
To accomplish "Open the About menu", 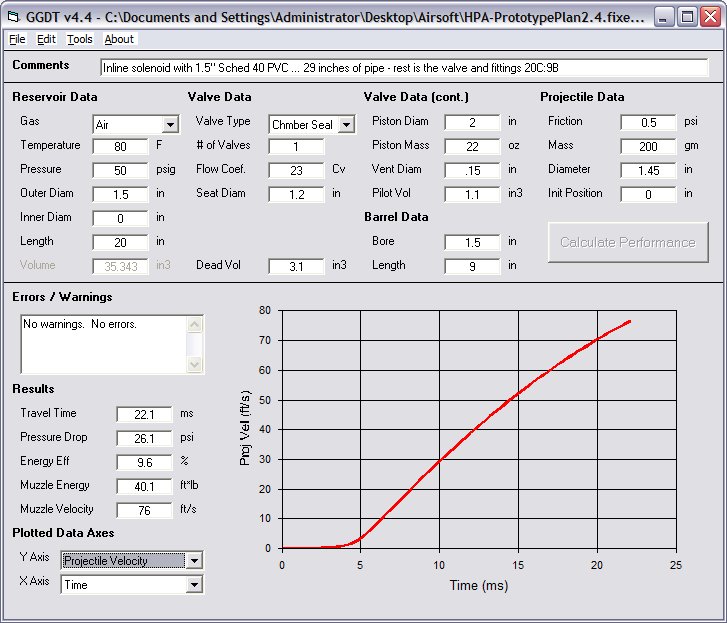I will click(x=119, y=39).
